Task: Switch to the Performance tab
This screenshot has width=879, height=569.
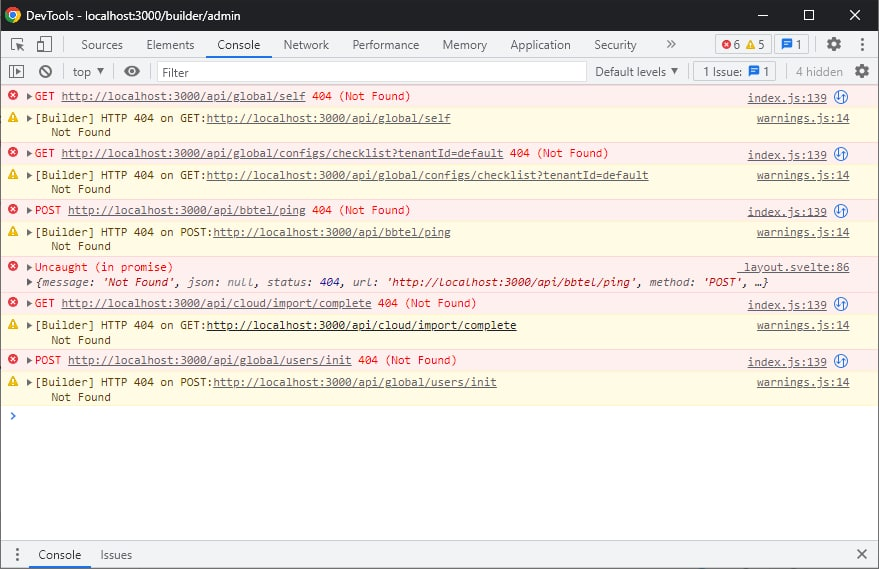Action: (385, 45)
